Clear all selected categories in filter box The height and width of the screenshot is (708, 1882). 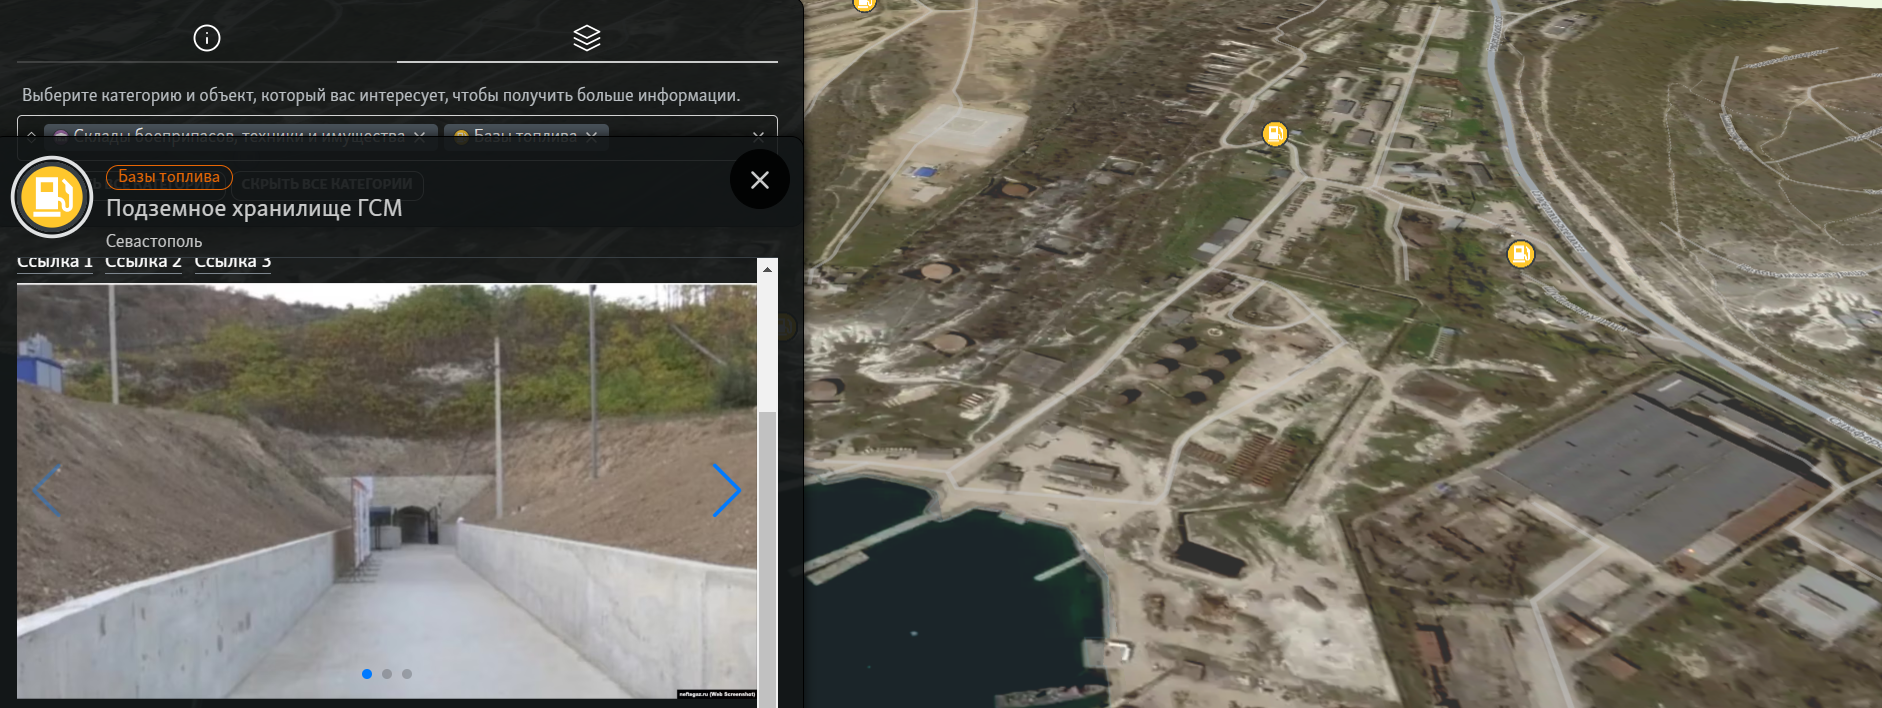(x=758, y=136)
